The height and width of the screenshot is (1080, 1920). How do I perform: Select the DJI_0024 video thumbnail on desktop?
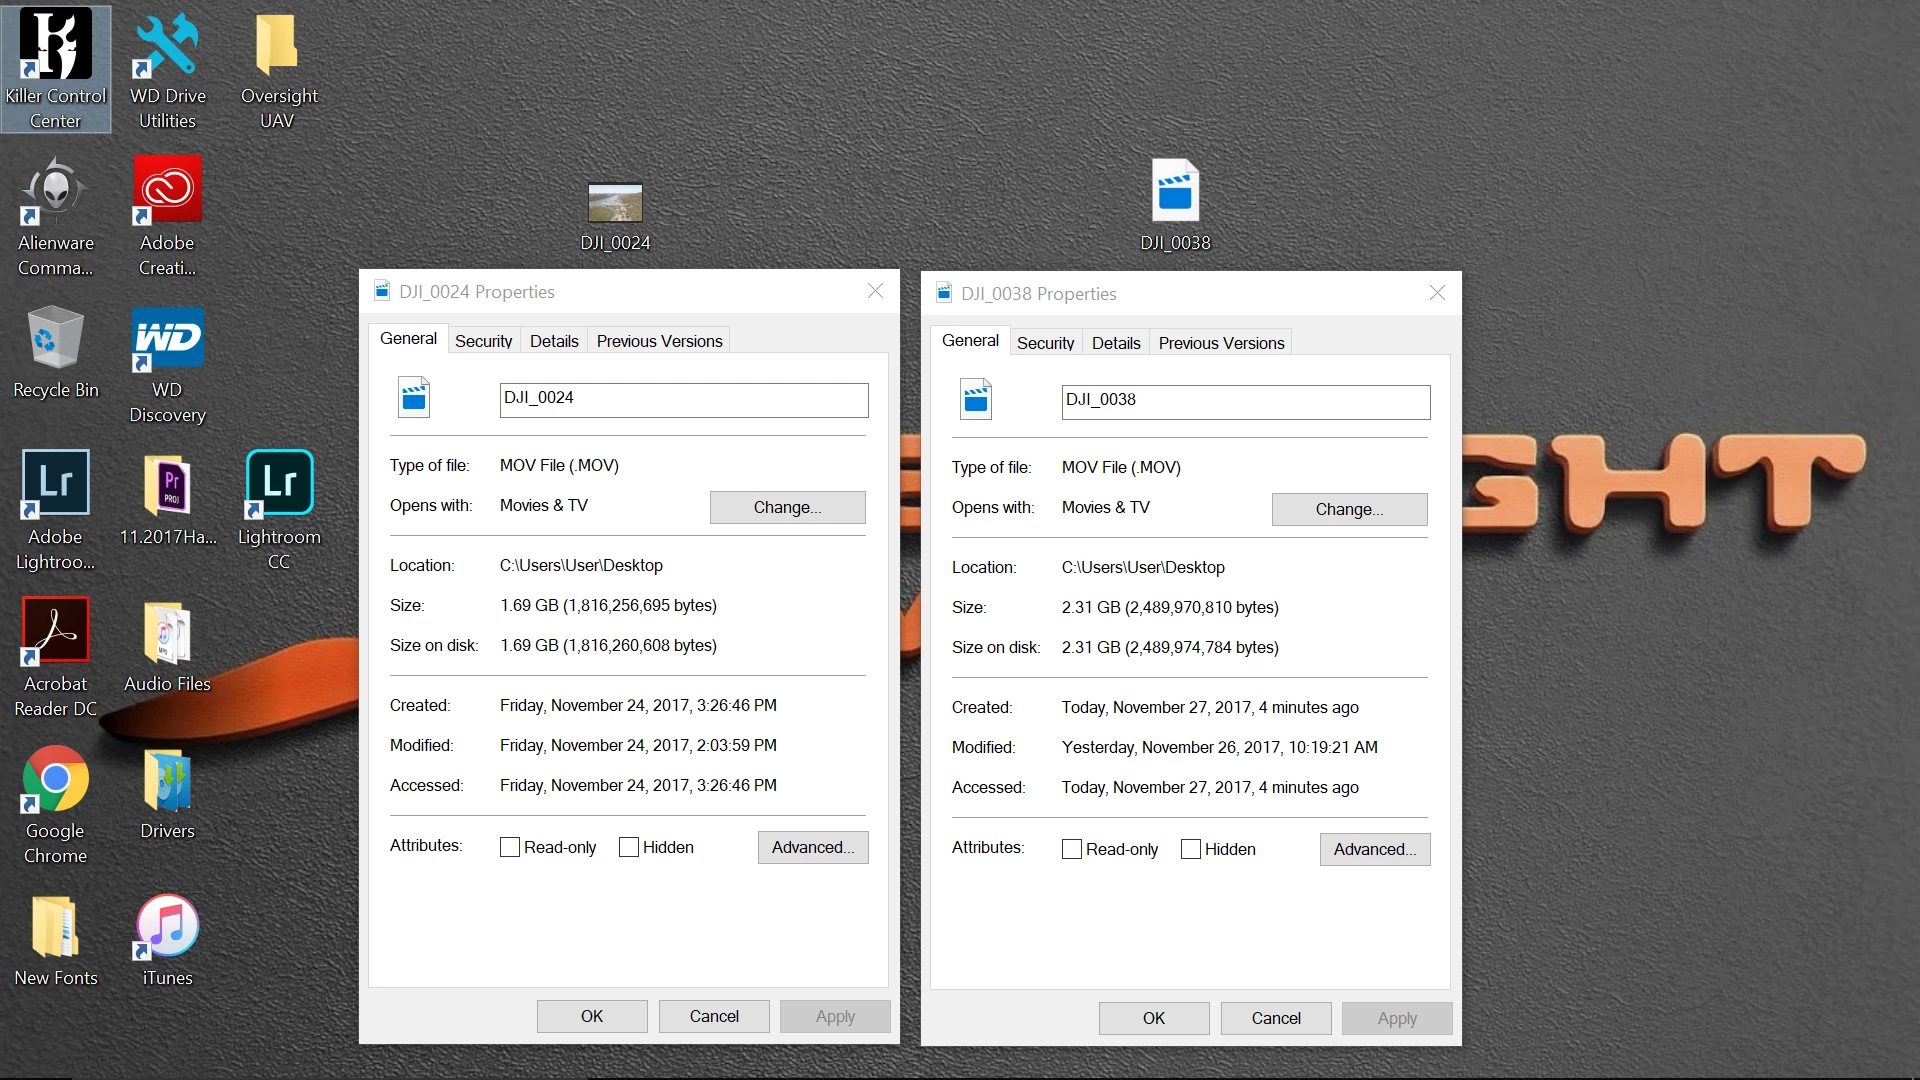point(615,203)
